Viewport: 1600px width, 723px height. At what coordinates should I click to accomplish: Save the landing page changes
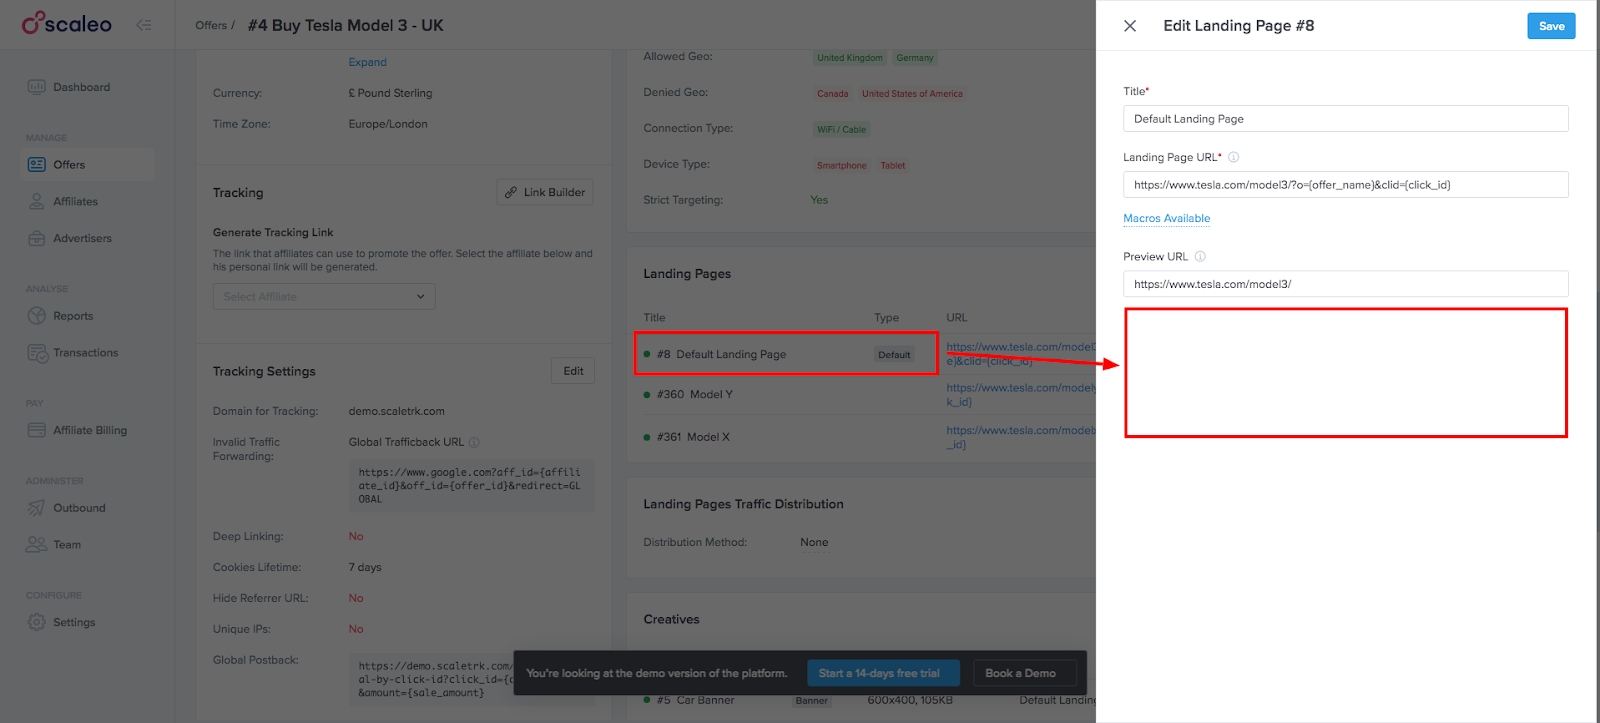[1551, 26]
